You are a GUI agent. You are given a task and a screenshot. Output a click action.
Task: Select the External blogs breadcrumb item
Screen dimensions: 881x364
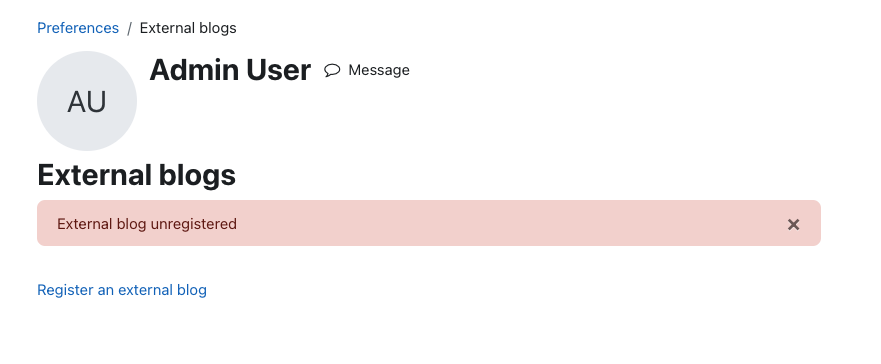(x=188, y=28)
